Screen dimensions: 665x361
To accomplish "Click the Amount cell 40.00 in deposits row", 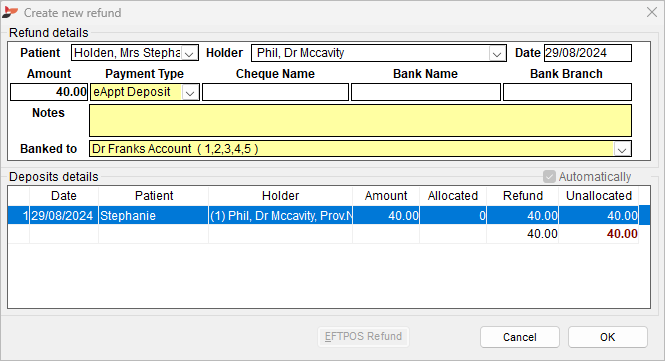I will click(x=386, y=215).
